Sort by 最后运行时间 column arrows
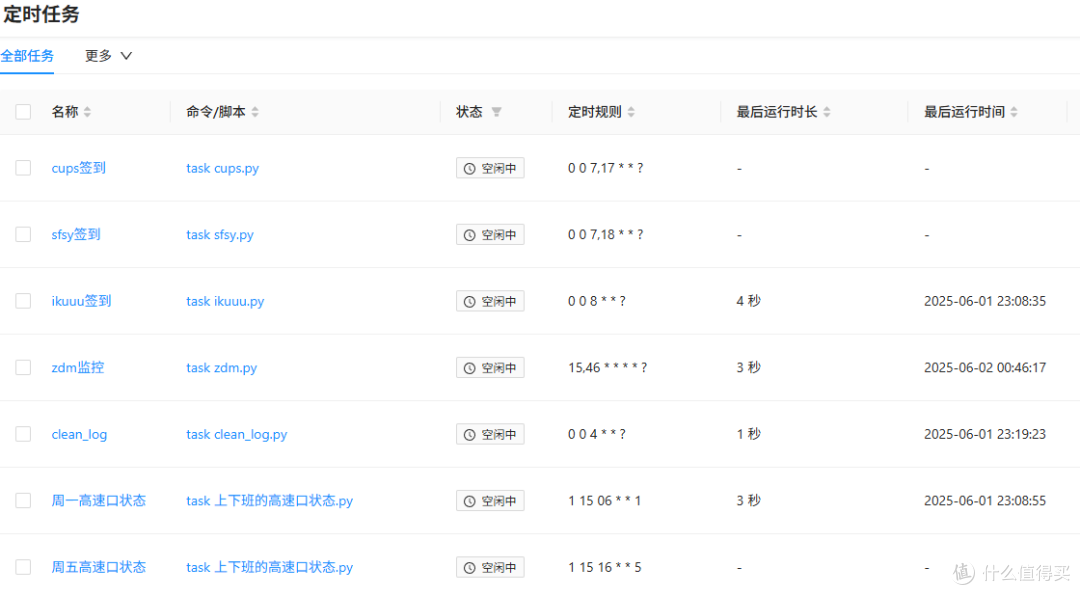 pos(1014,112)
